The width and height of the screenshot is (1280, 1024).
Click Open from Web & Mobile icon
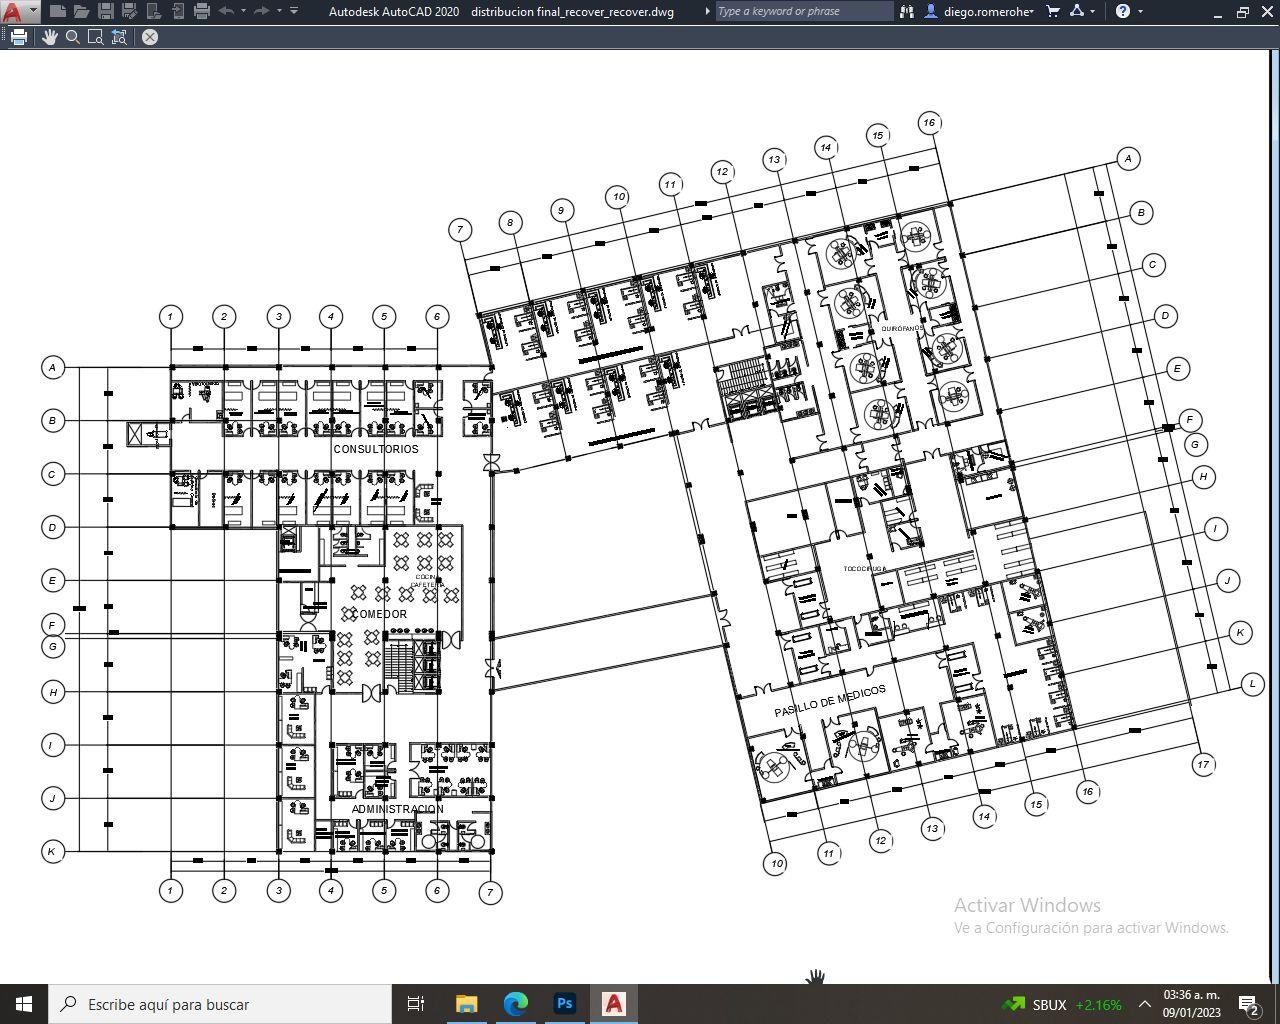click(x=154, y=12)
